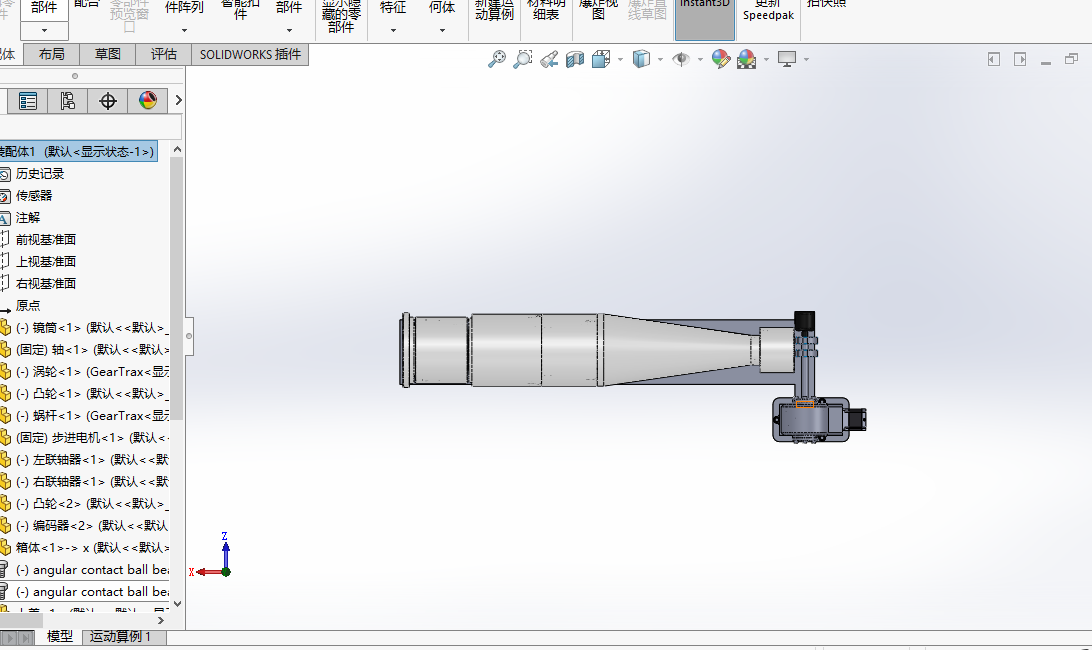Click the 新建运动算例 ribbon button
This screenshot has width=1092, height=650.
(x=494, y=10)
